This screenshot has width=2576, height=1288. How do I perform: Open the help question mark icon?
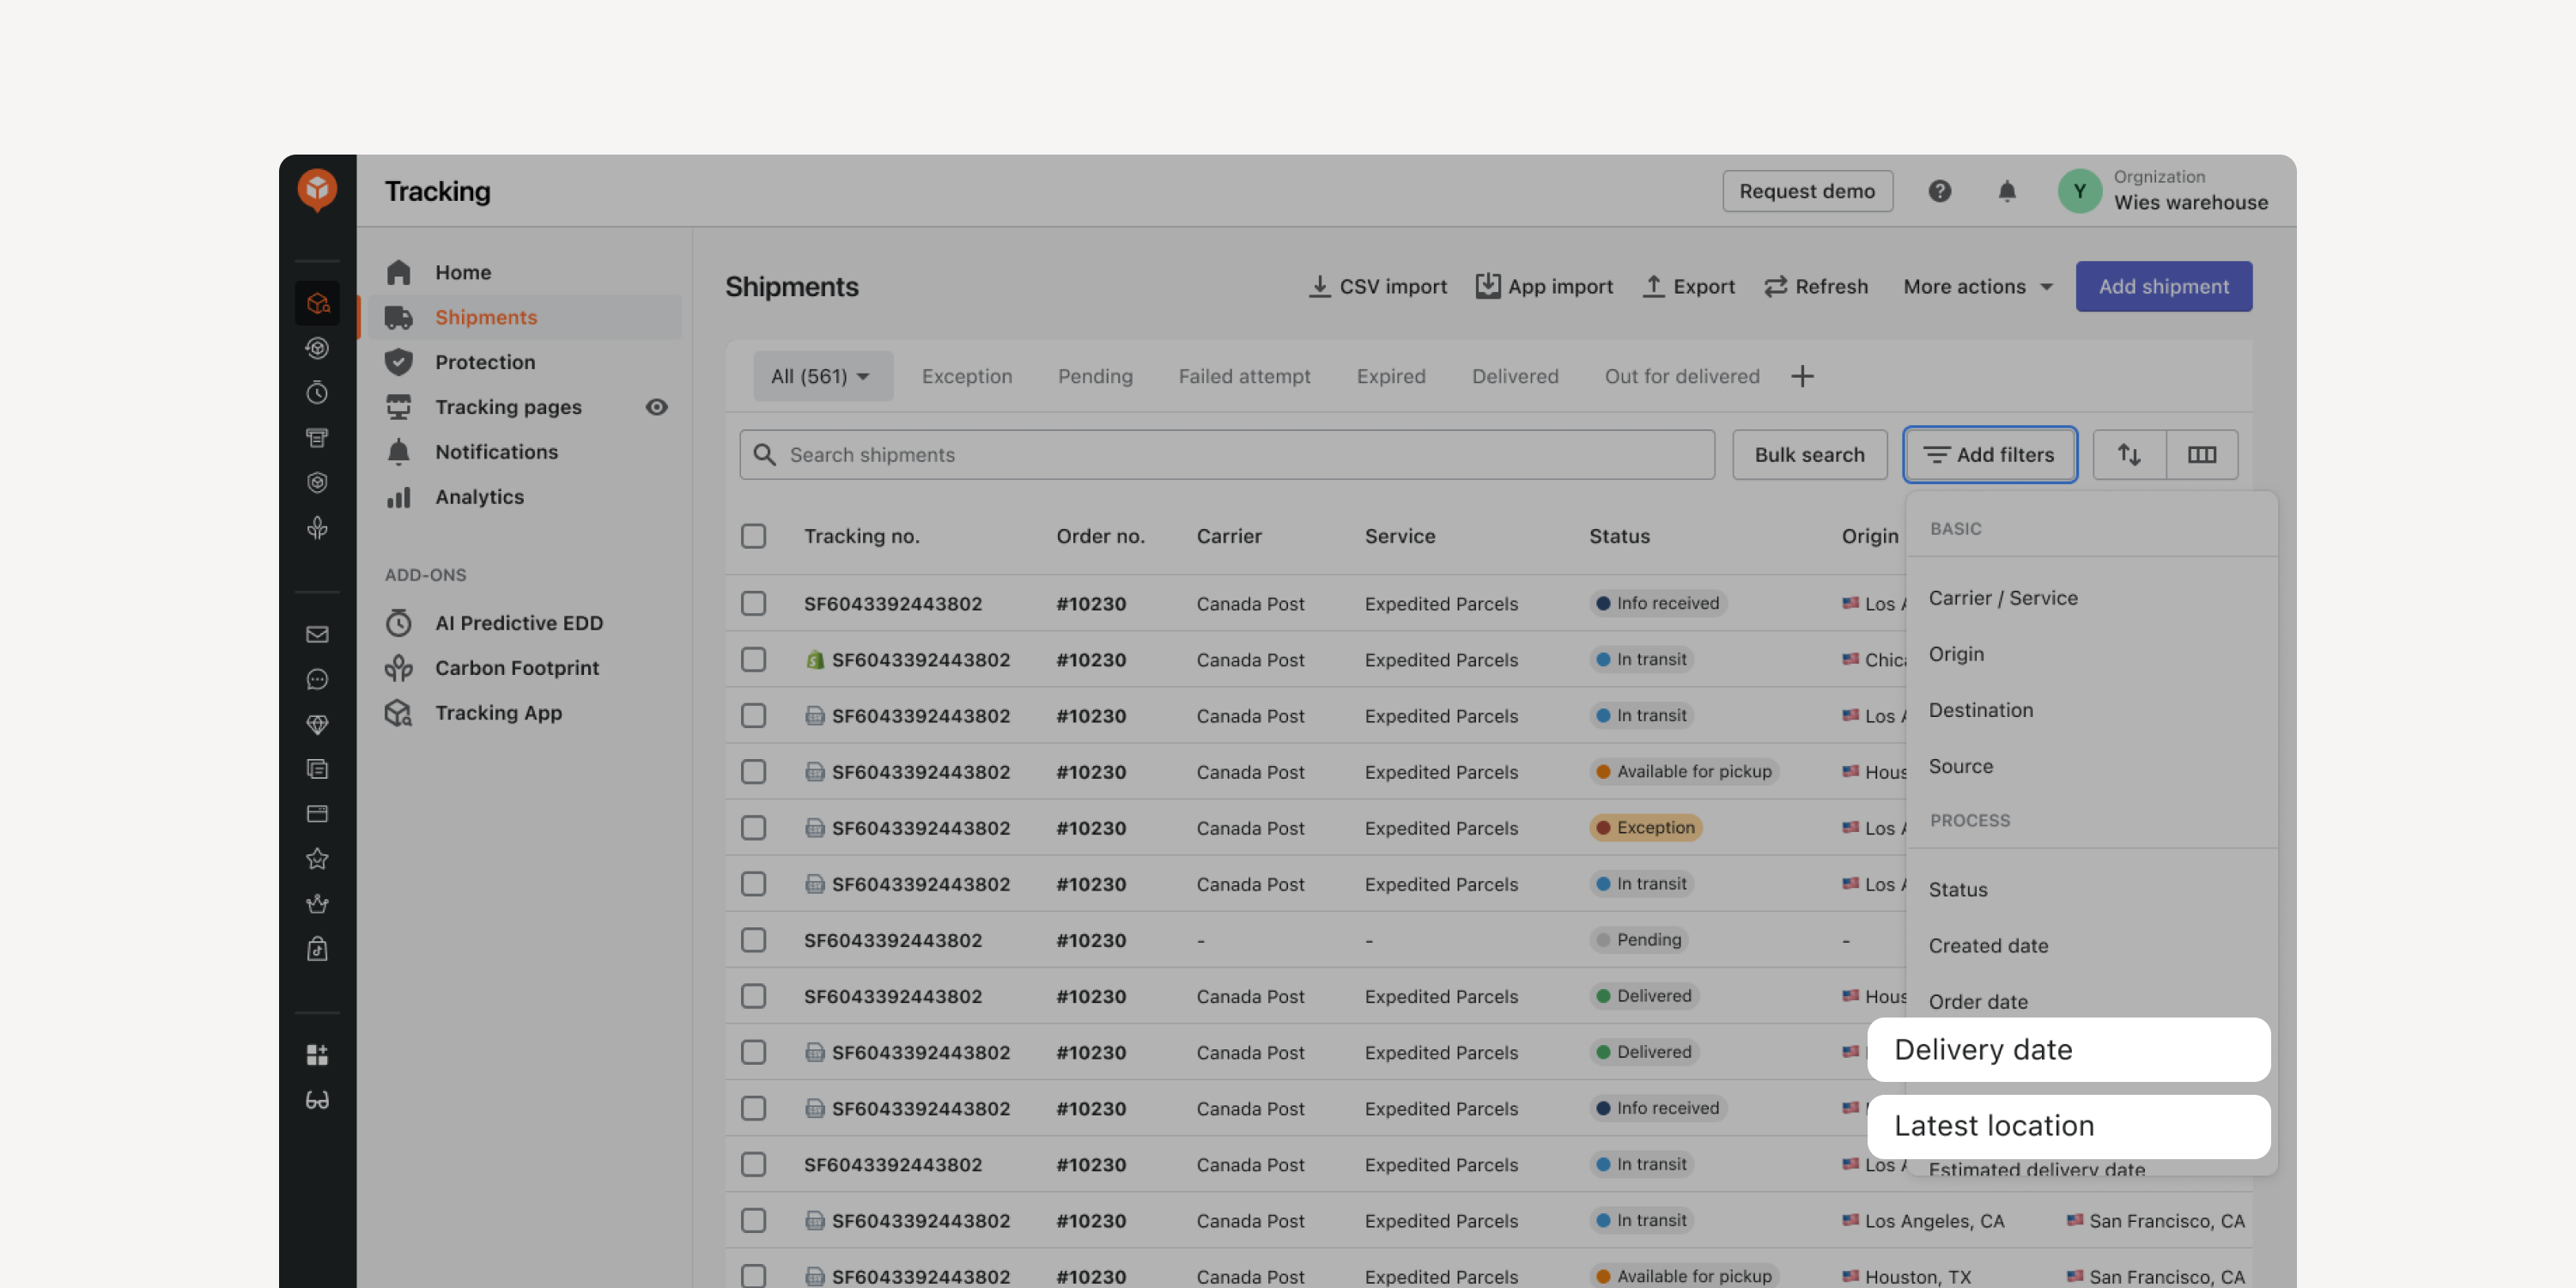[1939, 191]
